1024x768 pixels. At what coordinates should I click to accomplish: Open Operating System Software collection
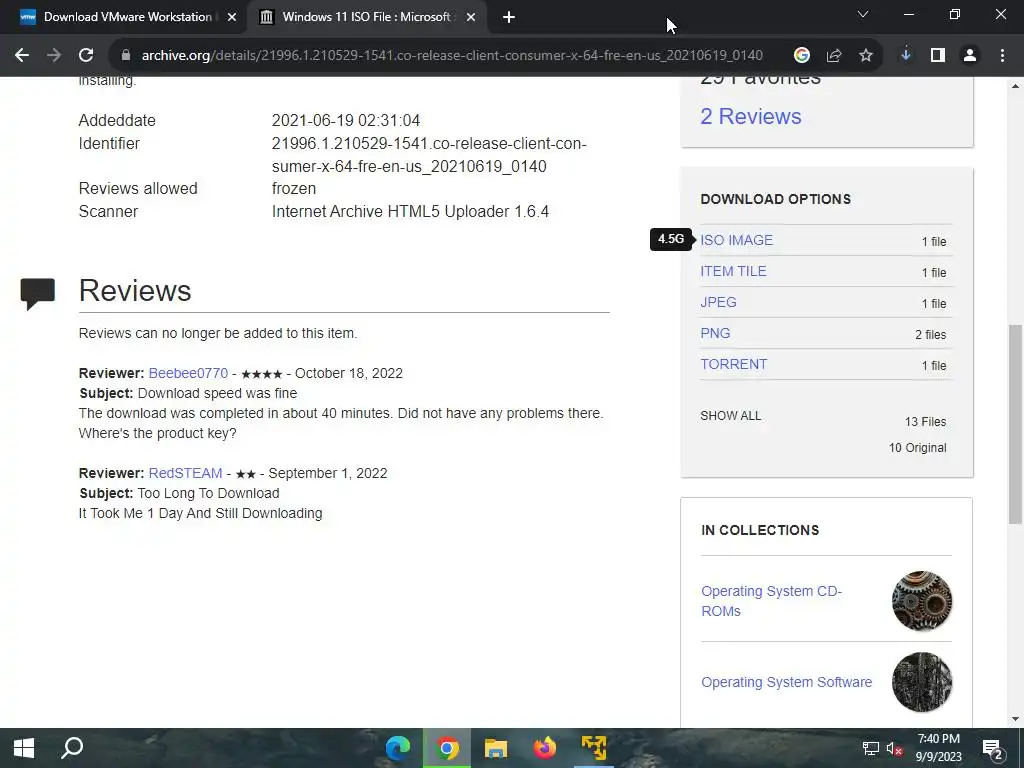pyautogui.click(x=786, y=682)
